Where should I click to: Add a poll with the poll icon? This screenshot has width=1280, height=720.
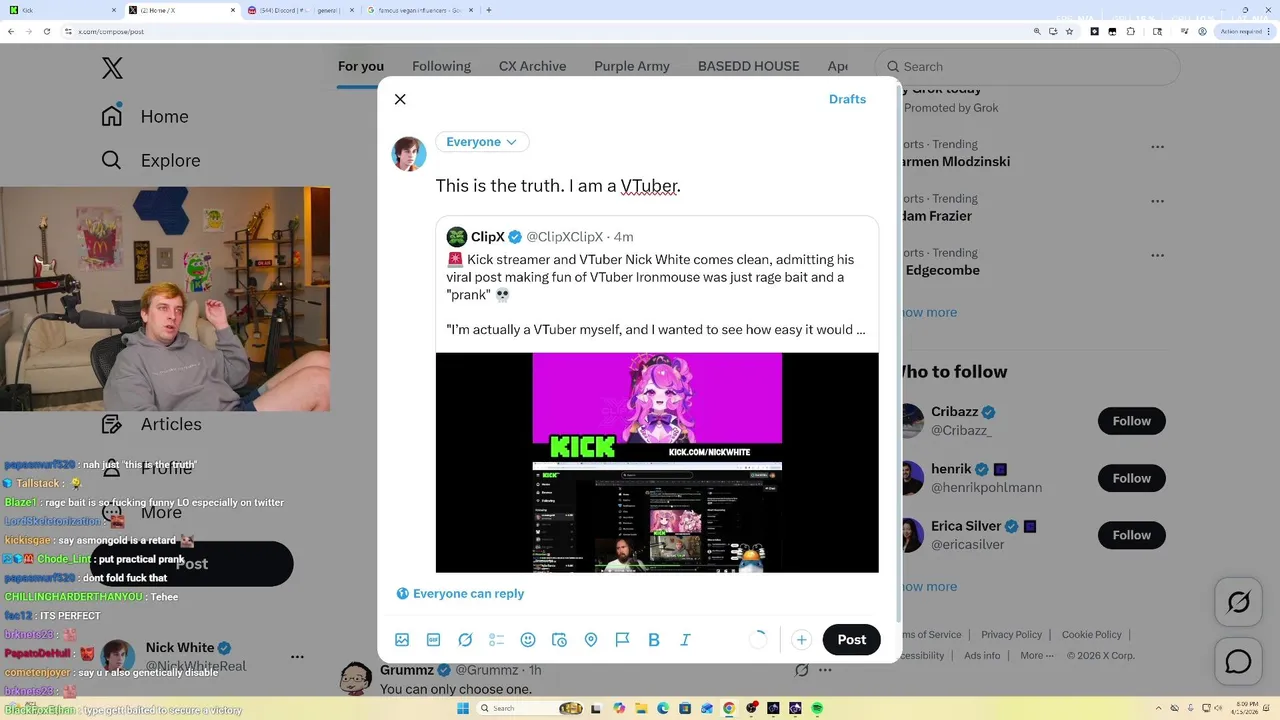pos(497,640)
